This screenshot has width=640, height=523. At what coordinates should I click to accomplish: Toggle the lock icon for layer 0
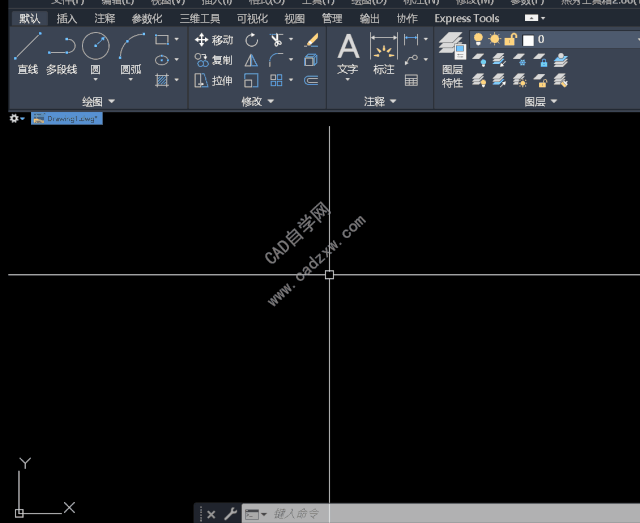(510, 39)
